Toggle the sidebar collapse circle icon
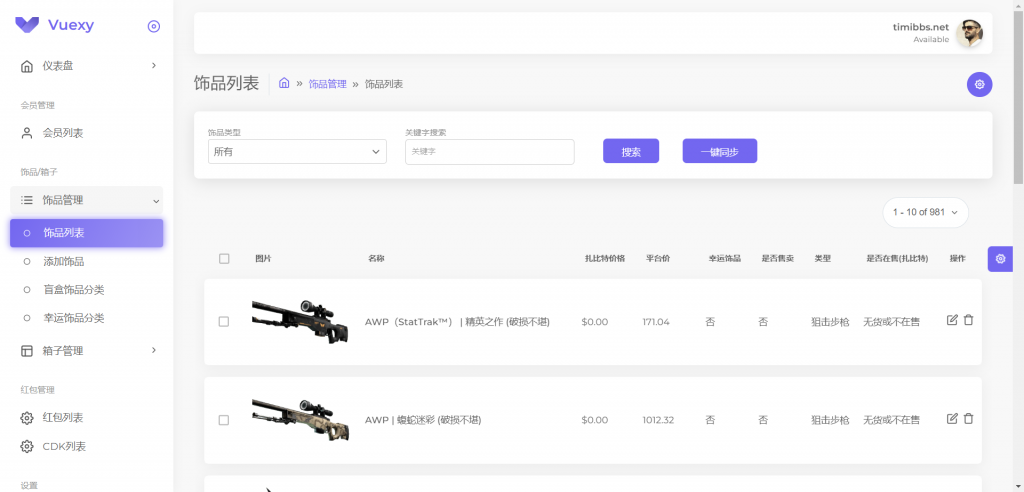1024x492 pixels. click(154, 26)
